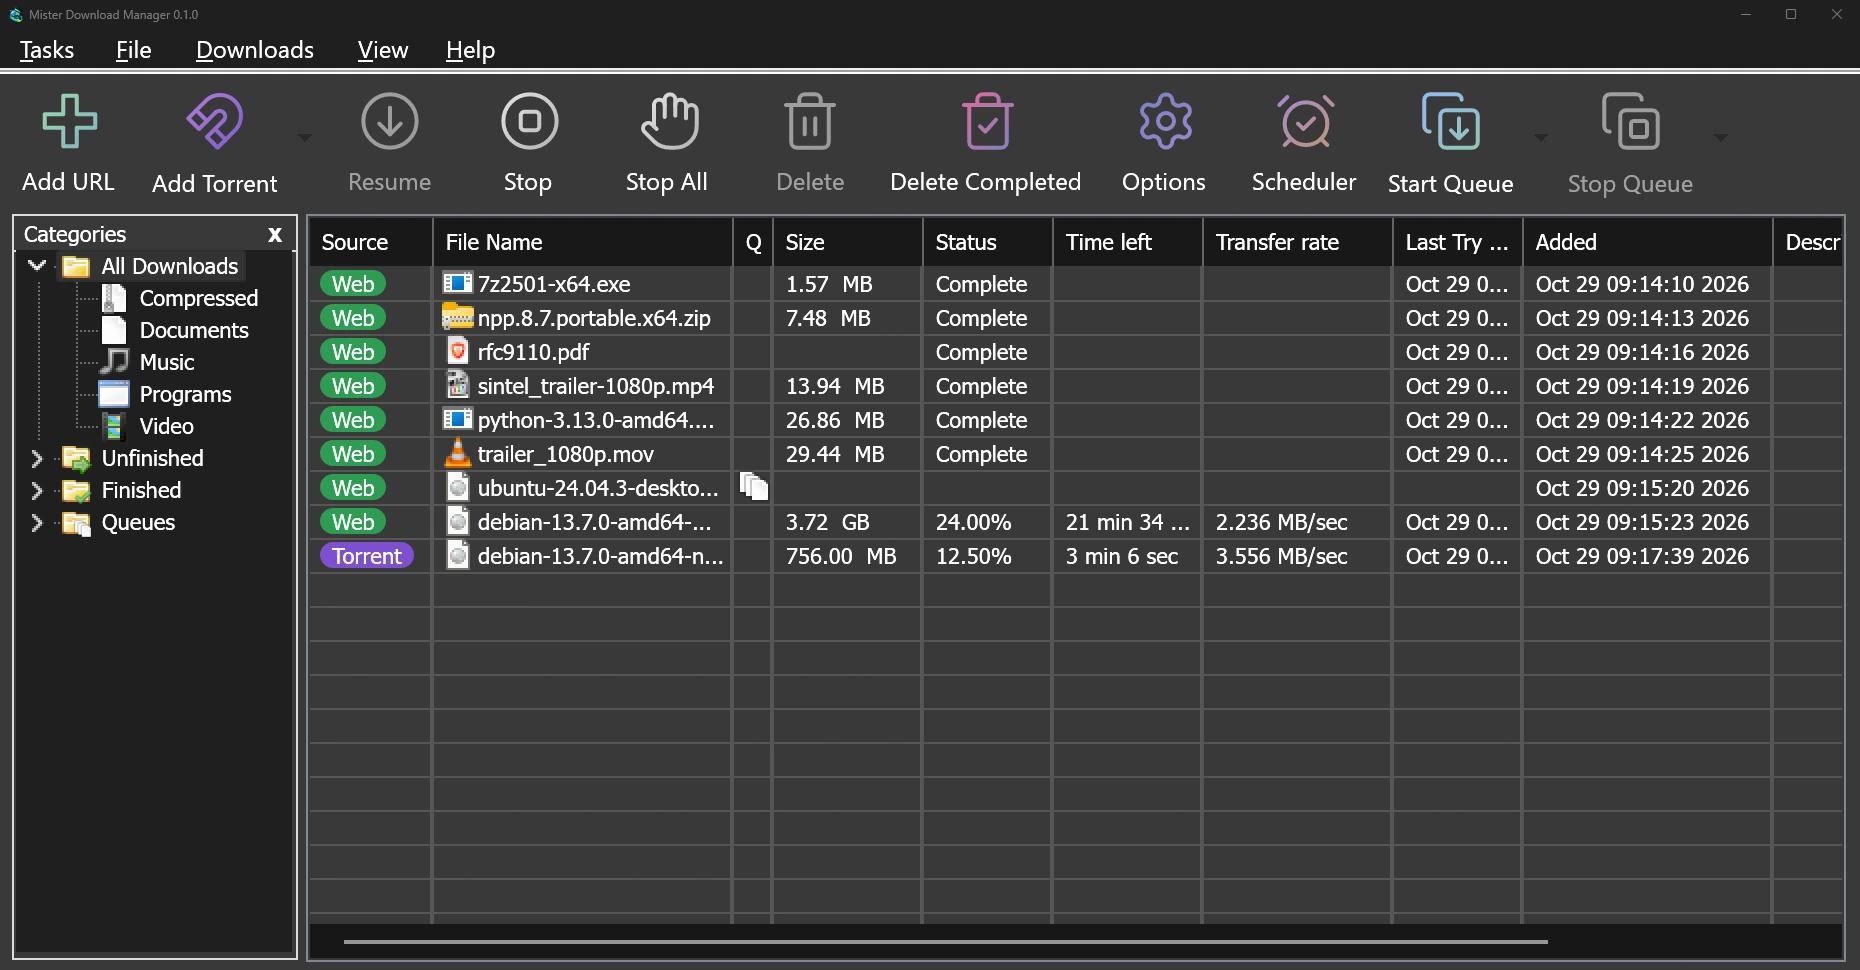Click the Stop Queue icon
This screenshot has height=970, width=1860.
click(1631, 122)
